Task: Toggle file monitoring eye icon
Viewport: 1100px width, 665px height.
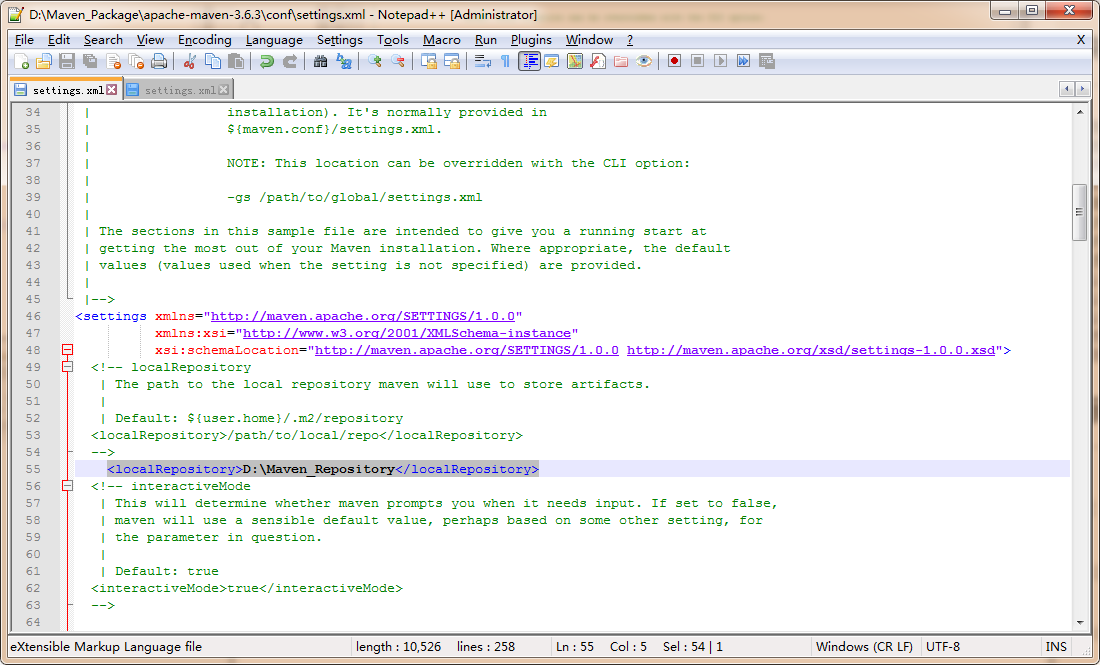Action: (x=644, y=62)
